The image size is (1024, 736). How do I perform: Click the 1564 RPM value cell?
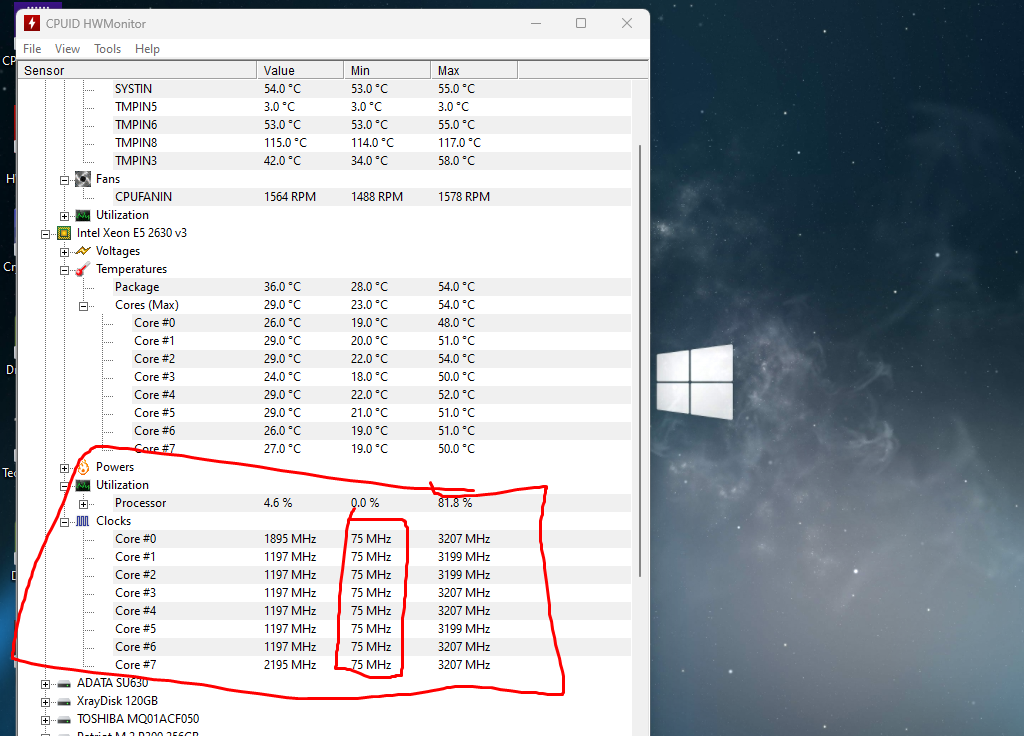(x=290, y=197)
